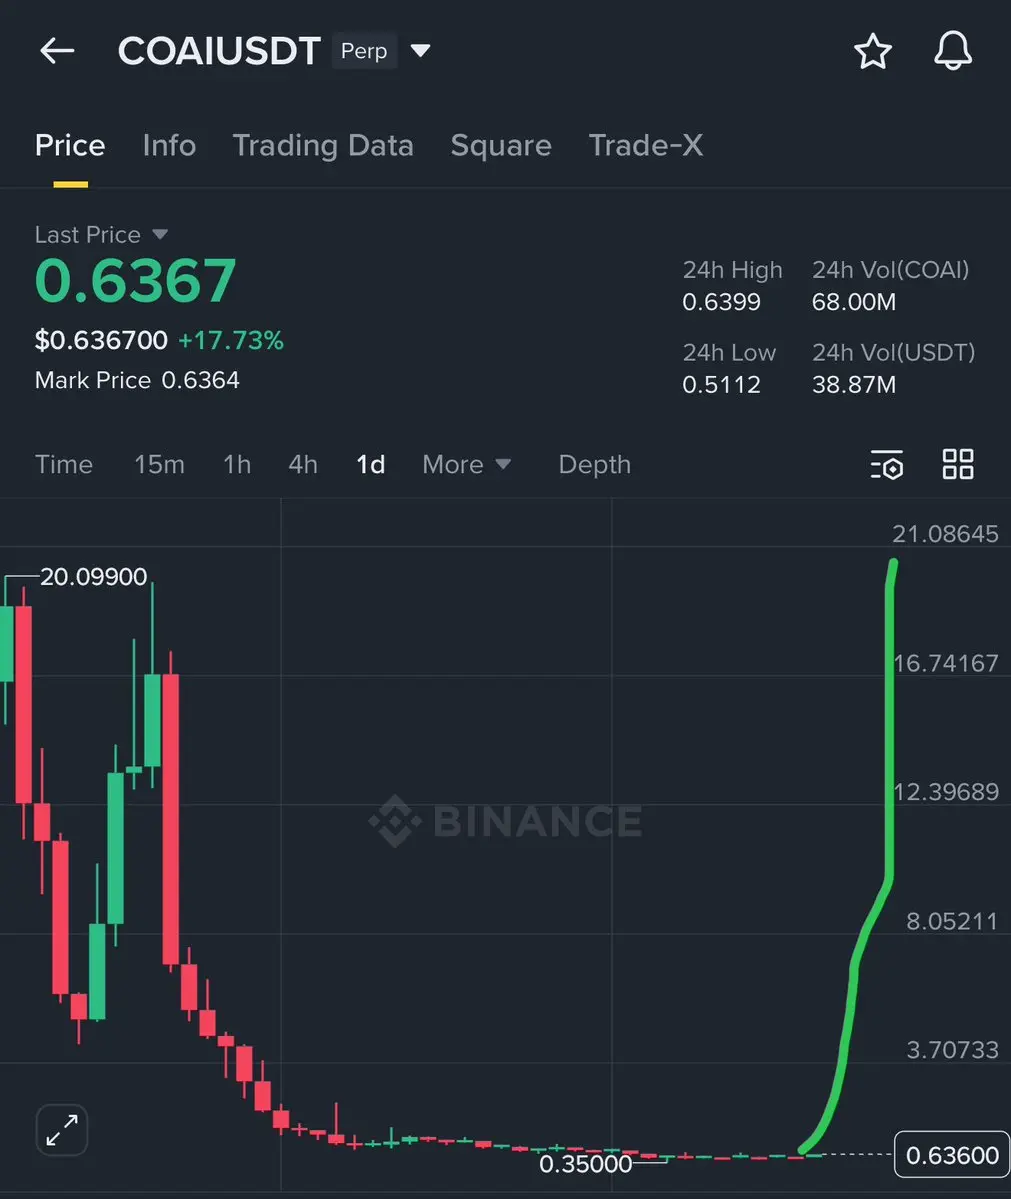Tap the 0.6367 last price value
1011x1199 pixels.
click(135, 281)
